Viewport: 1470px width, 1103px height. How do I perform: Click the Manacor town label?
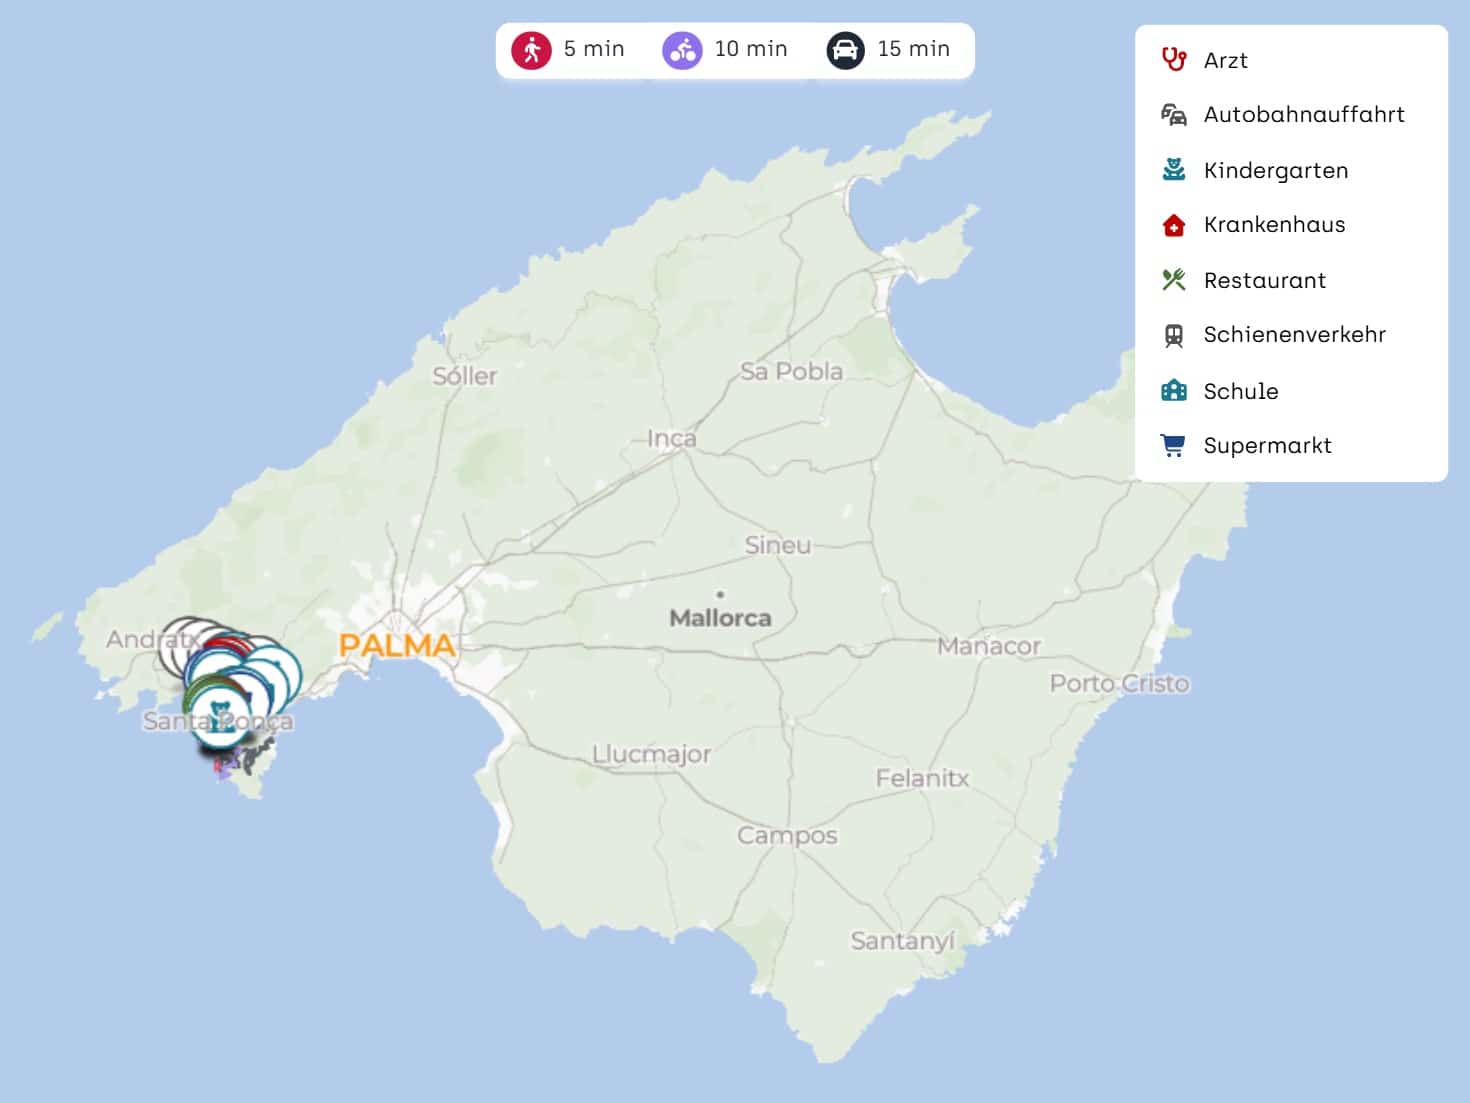[988, 647]
